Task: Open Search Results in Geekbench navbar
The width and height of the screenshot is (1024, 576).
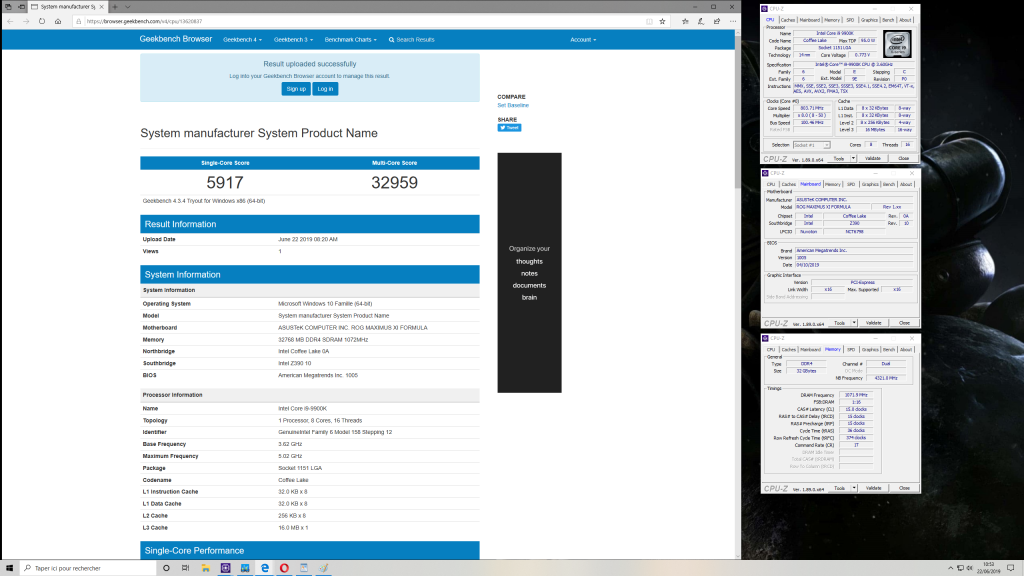Action: [411, 40]
